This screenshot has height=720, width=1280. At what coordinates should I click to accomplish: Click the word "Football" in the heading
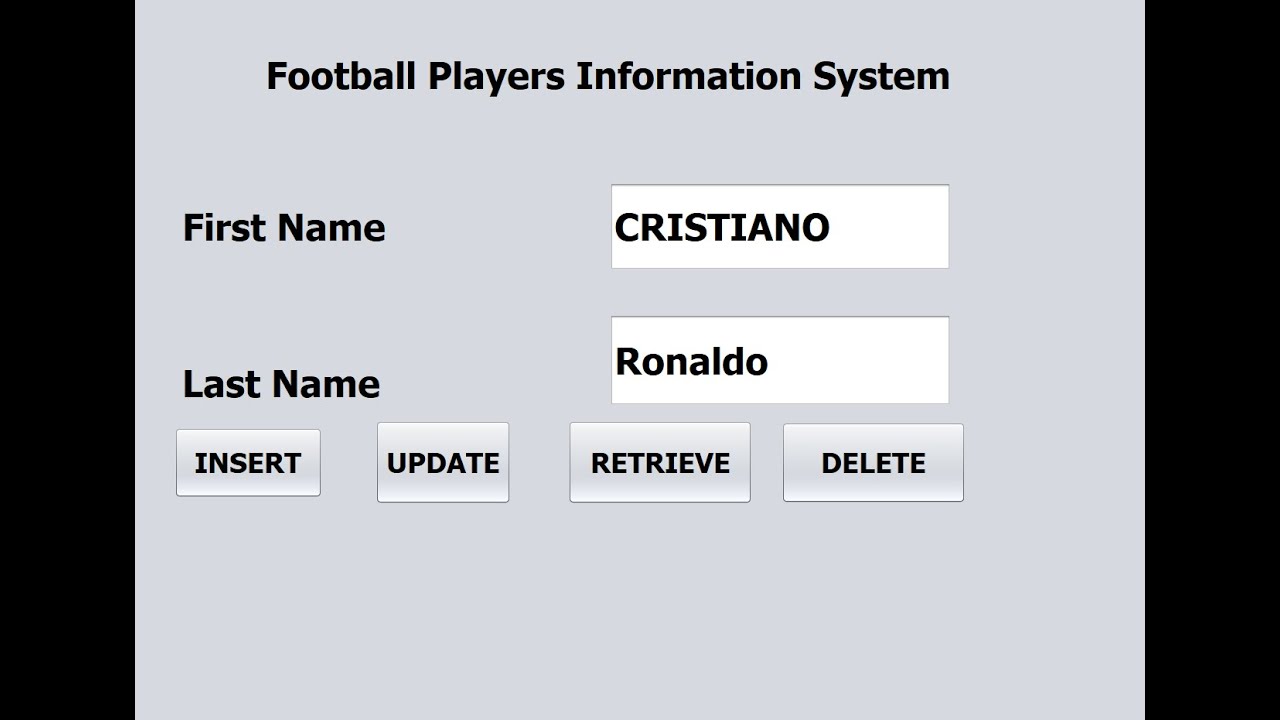(x=340, y=76)
